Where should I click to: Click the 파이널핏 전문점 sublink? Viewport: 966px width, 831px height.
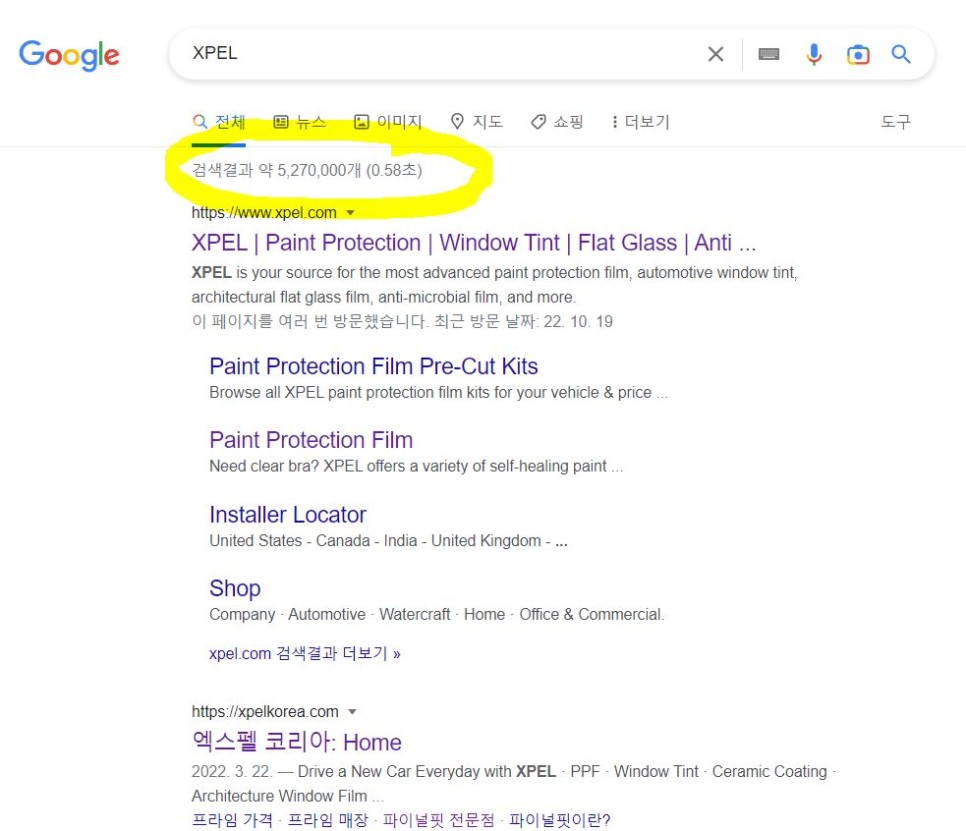click(439, 821)
